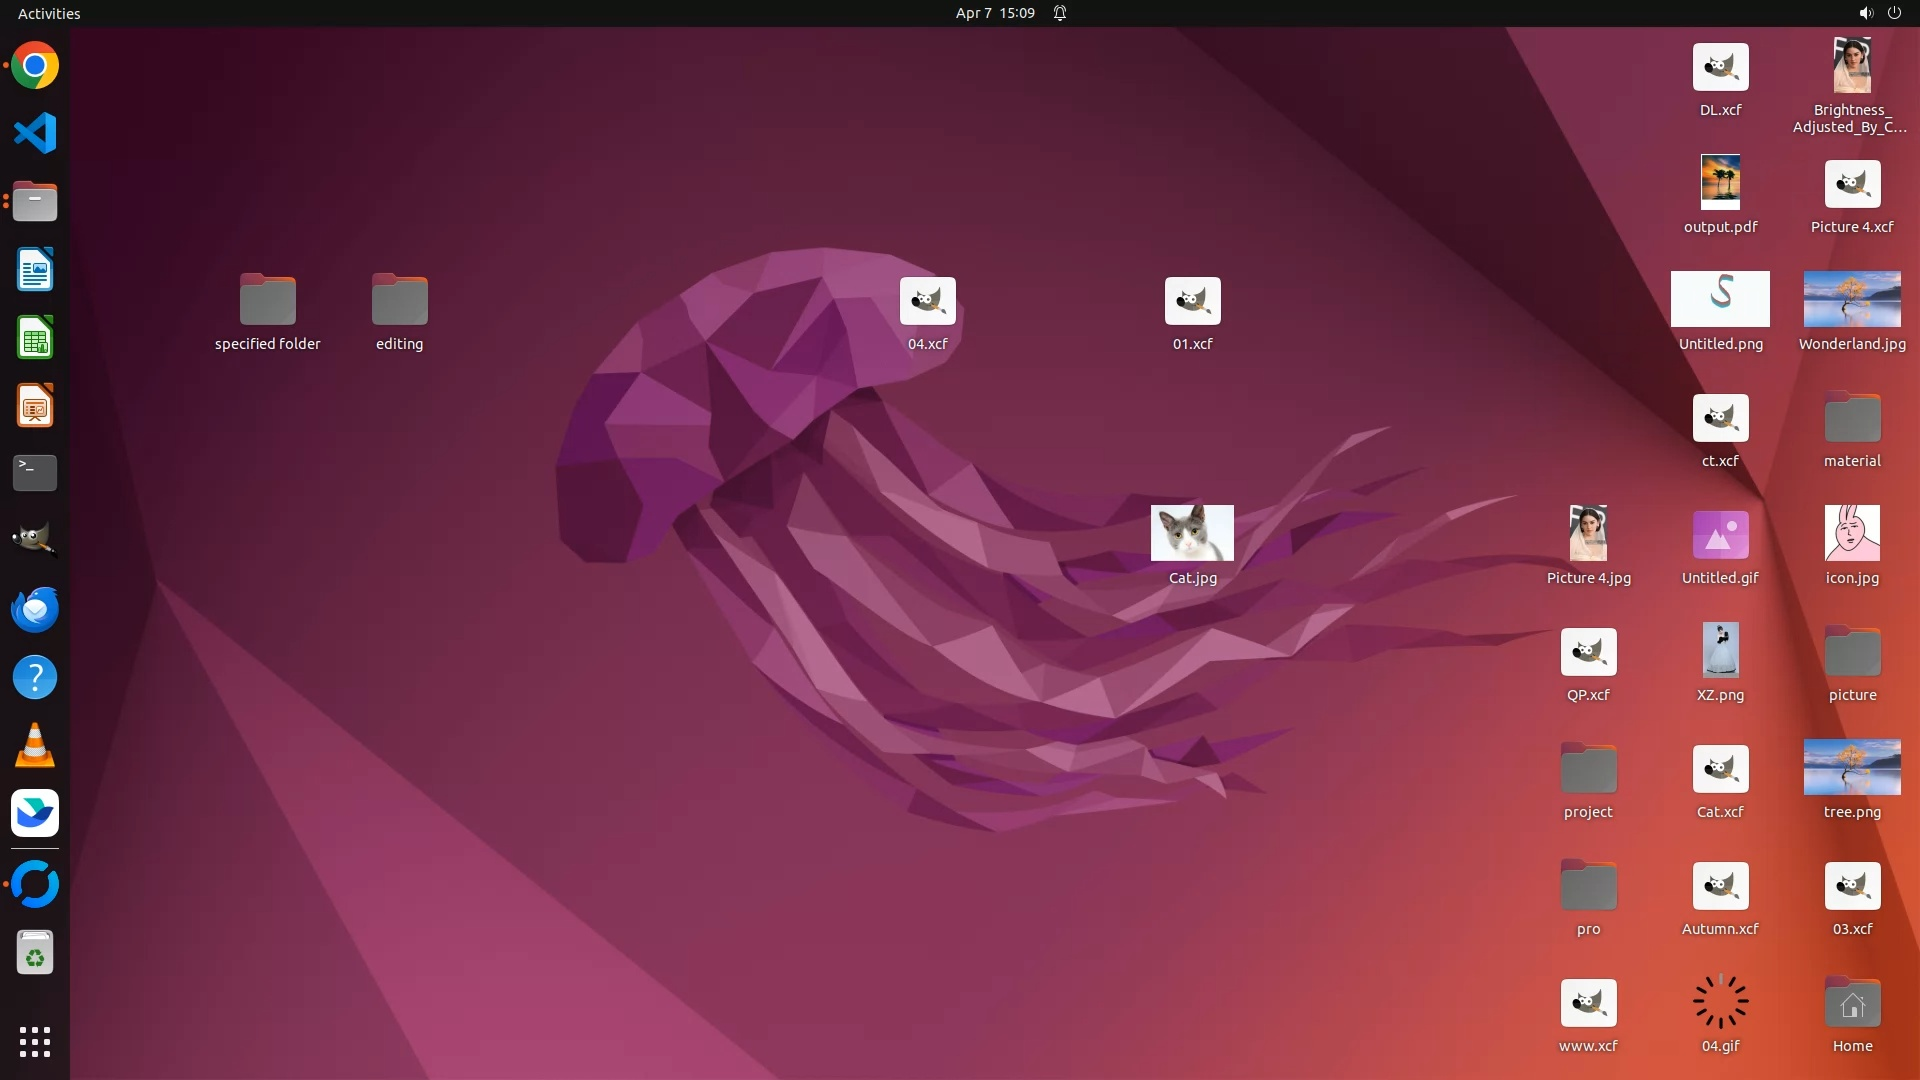Show all applications grid
1920x1080 pixels.
click(35, 1042)
